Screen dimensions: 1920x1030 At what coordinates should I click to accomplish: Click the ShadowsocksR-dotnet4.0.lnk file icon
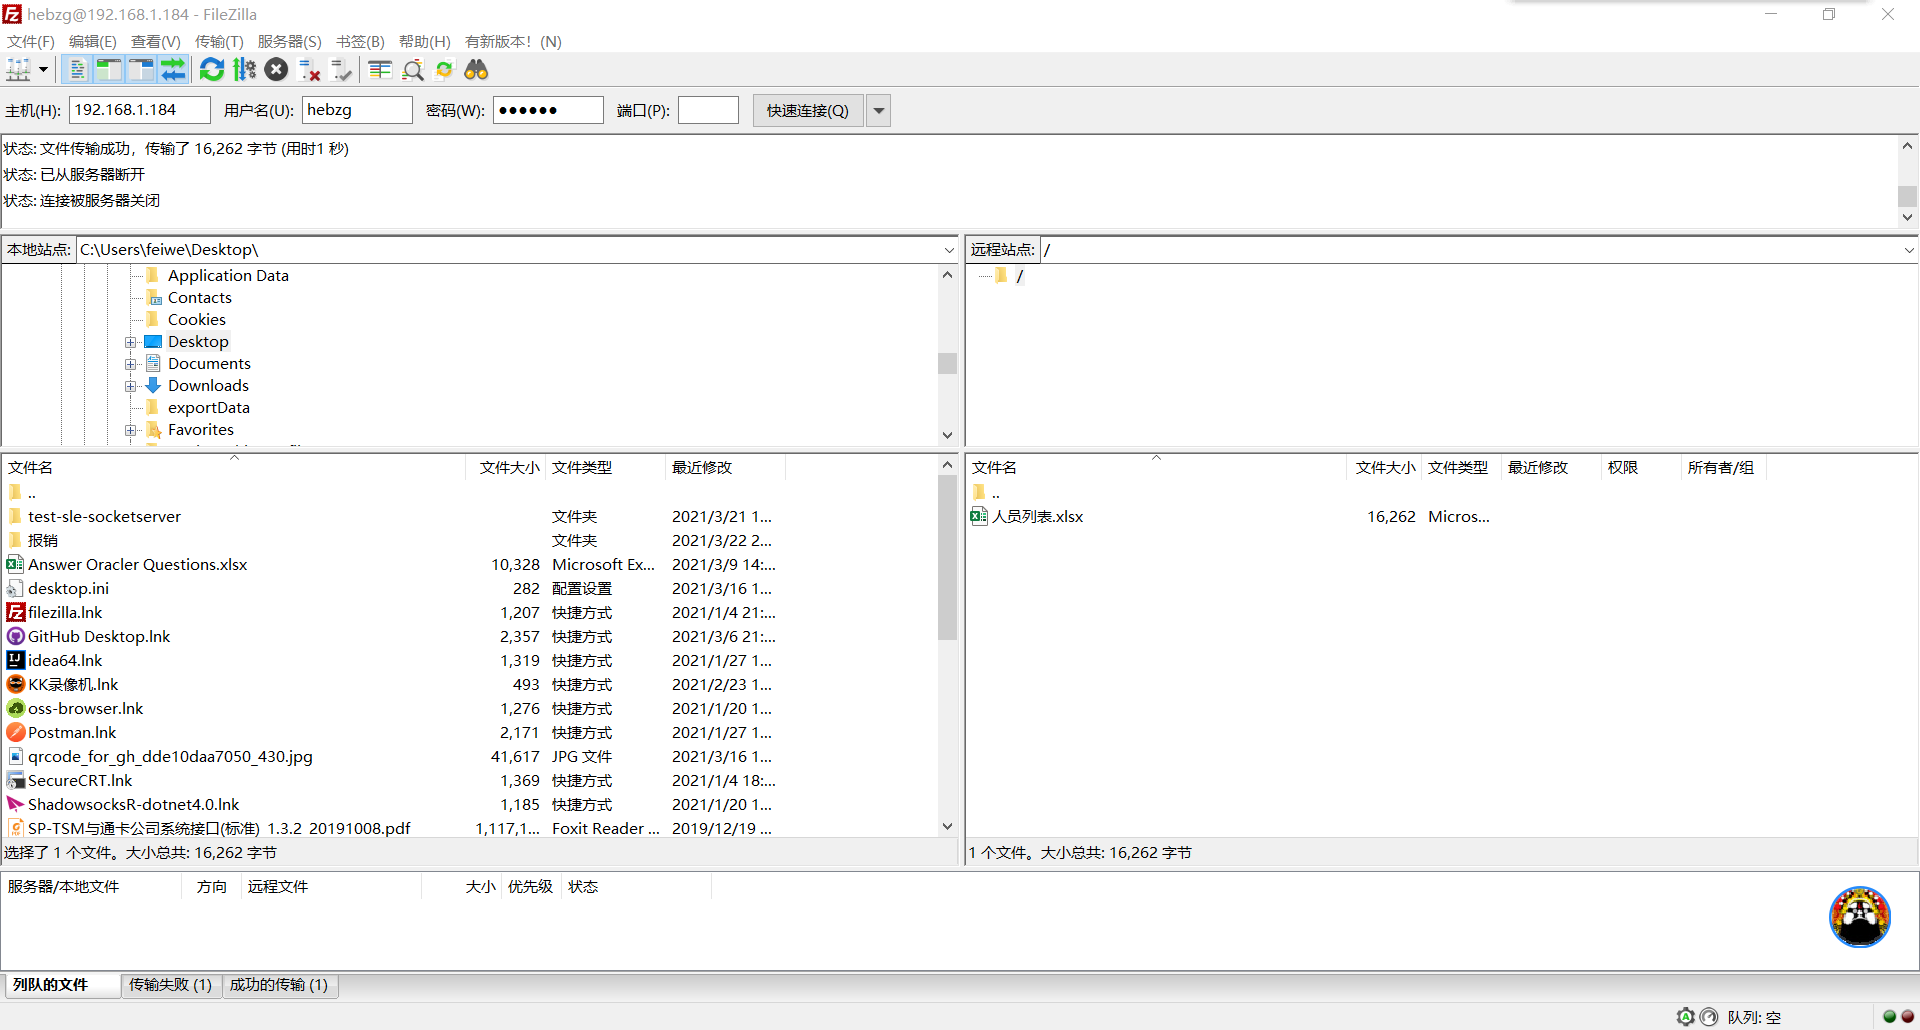coord(15,804)
